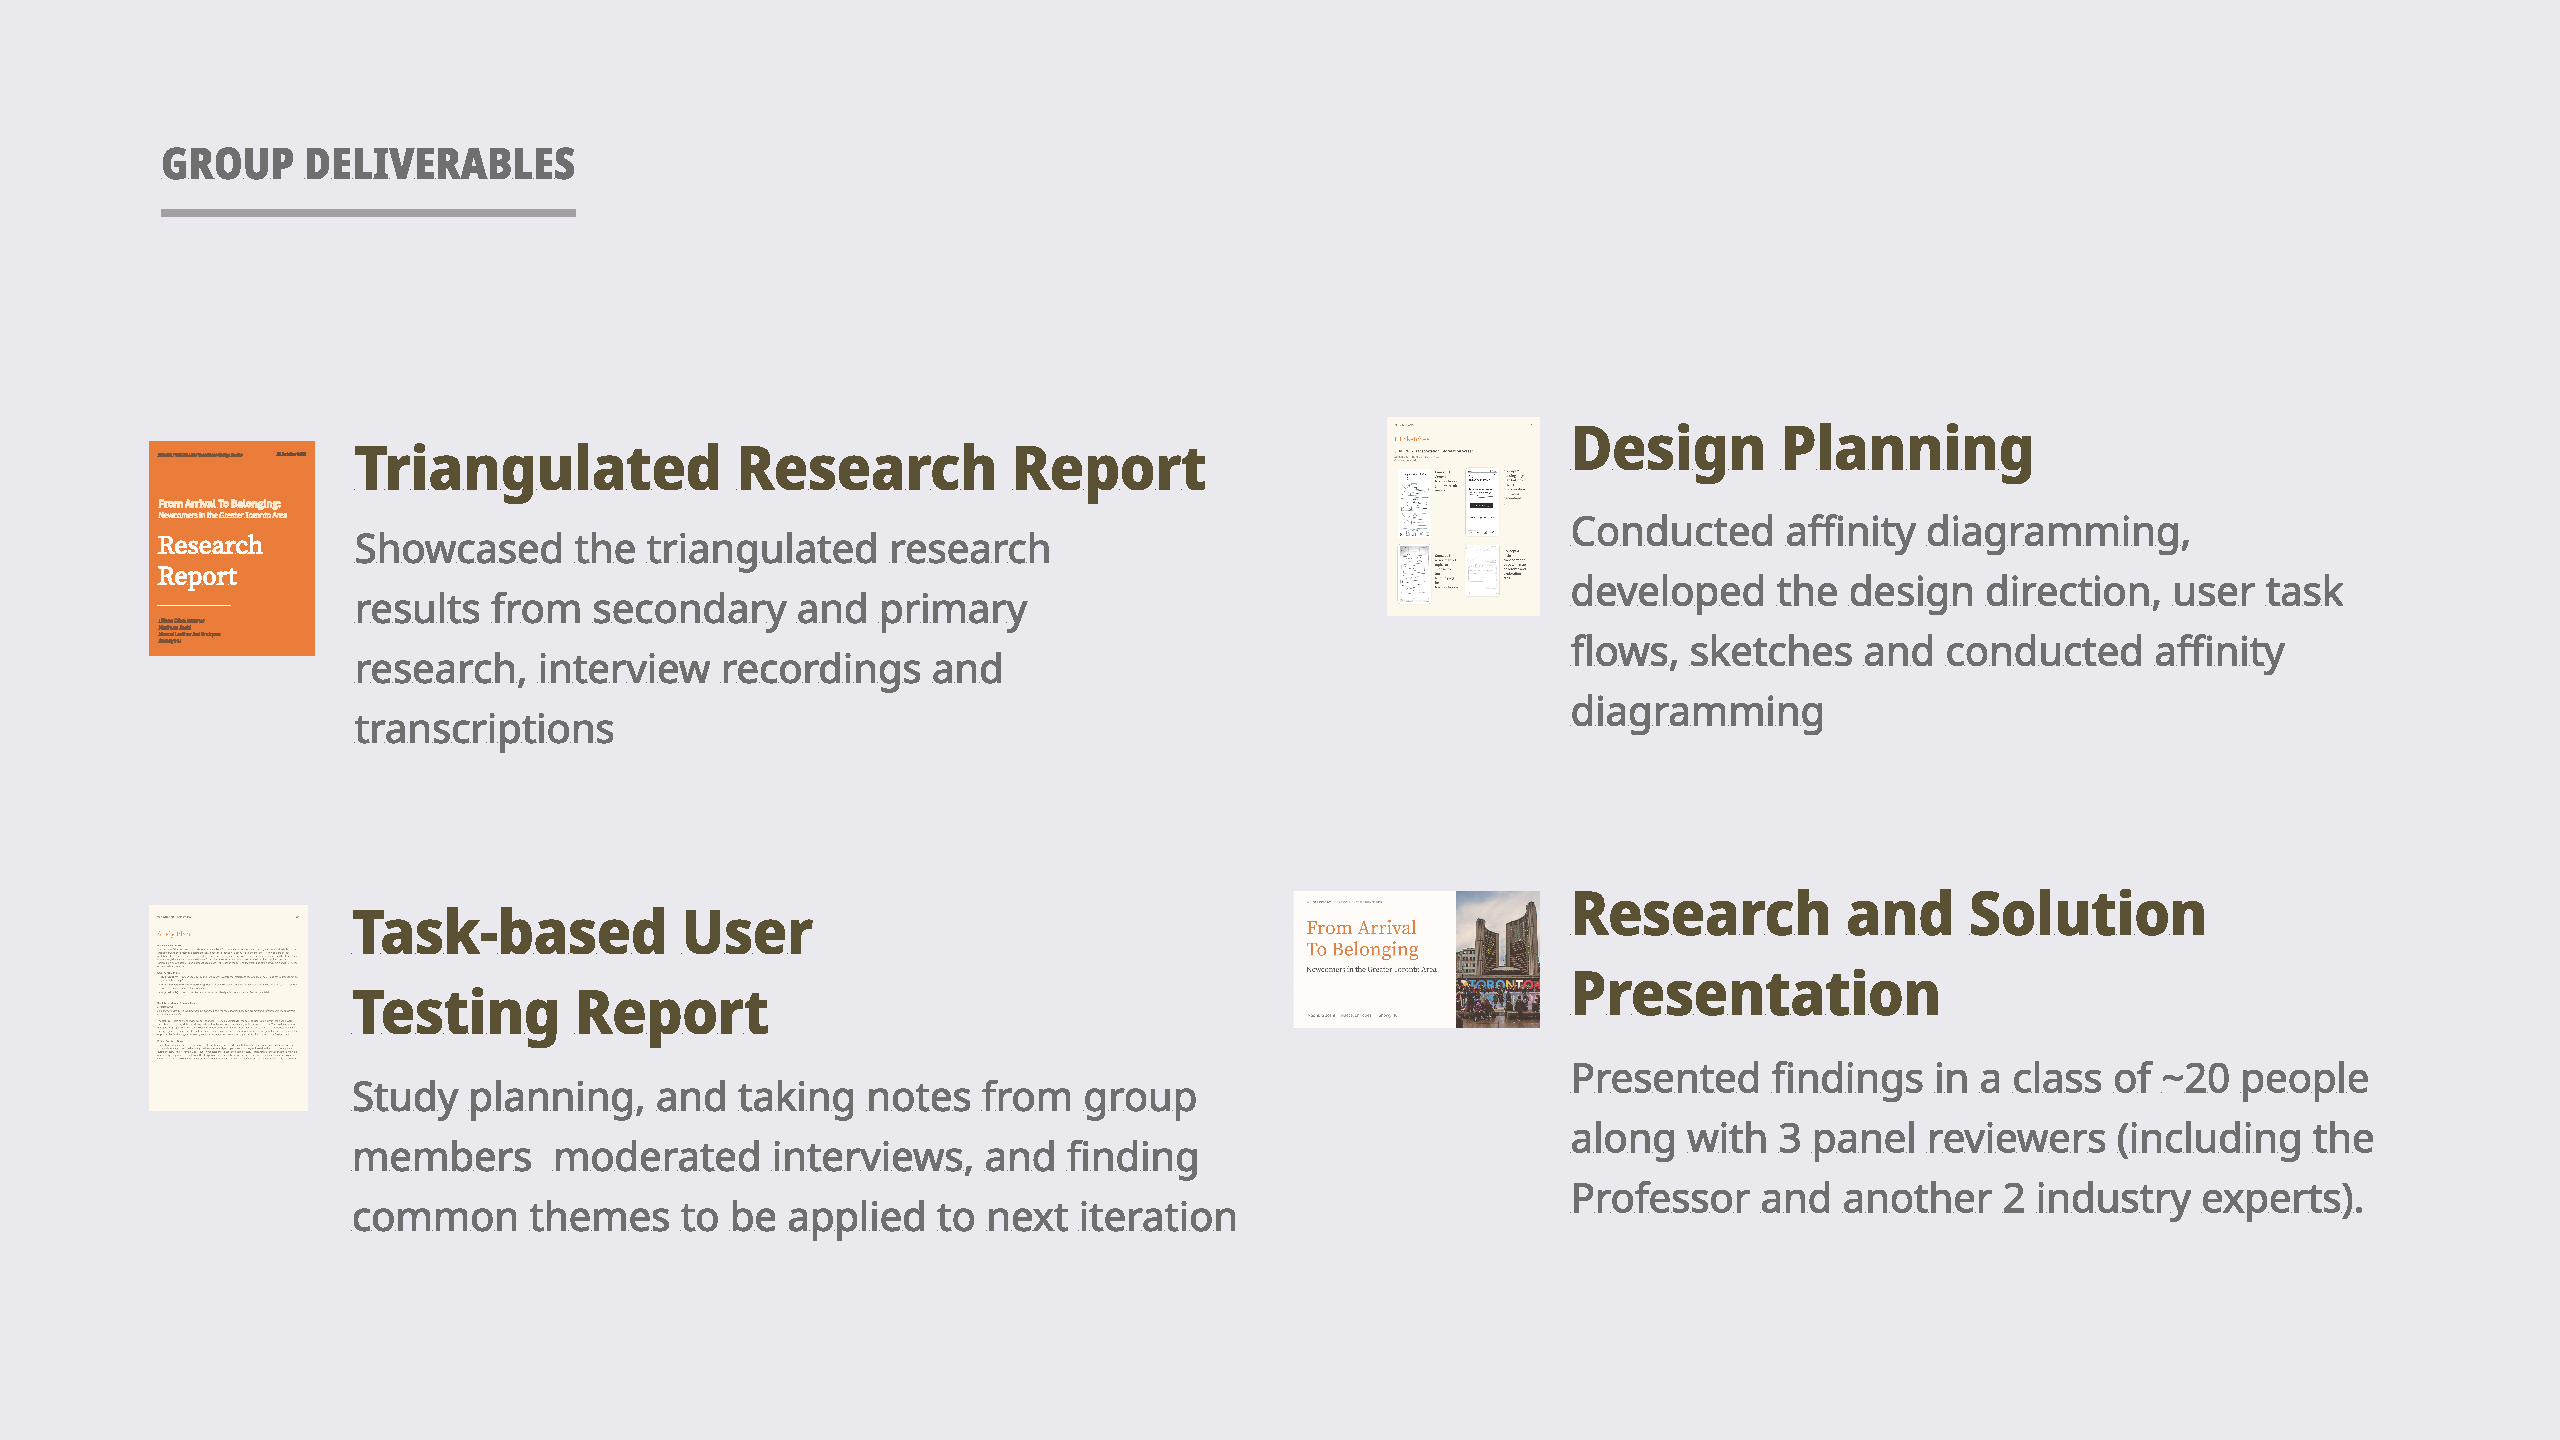Select the User Testing Report page thumbnail
Image resolution: width=2560 pixels, height=1440 pixels.
(x=228, y=1007)
